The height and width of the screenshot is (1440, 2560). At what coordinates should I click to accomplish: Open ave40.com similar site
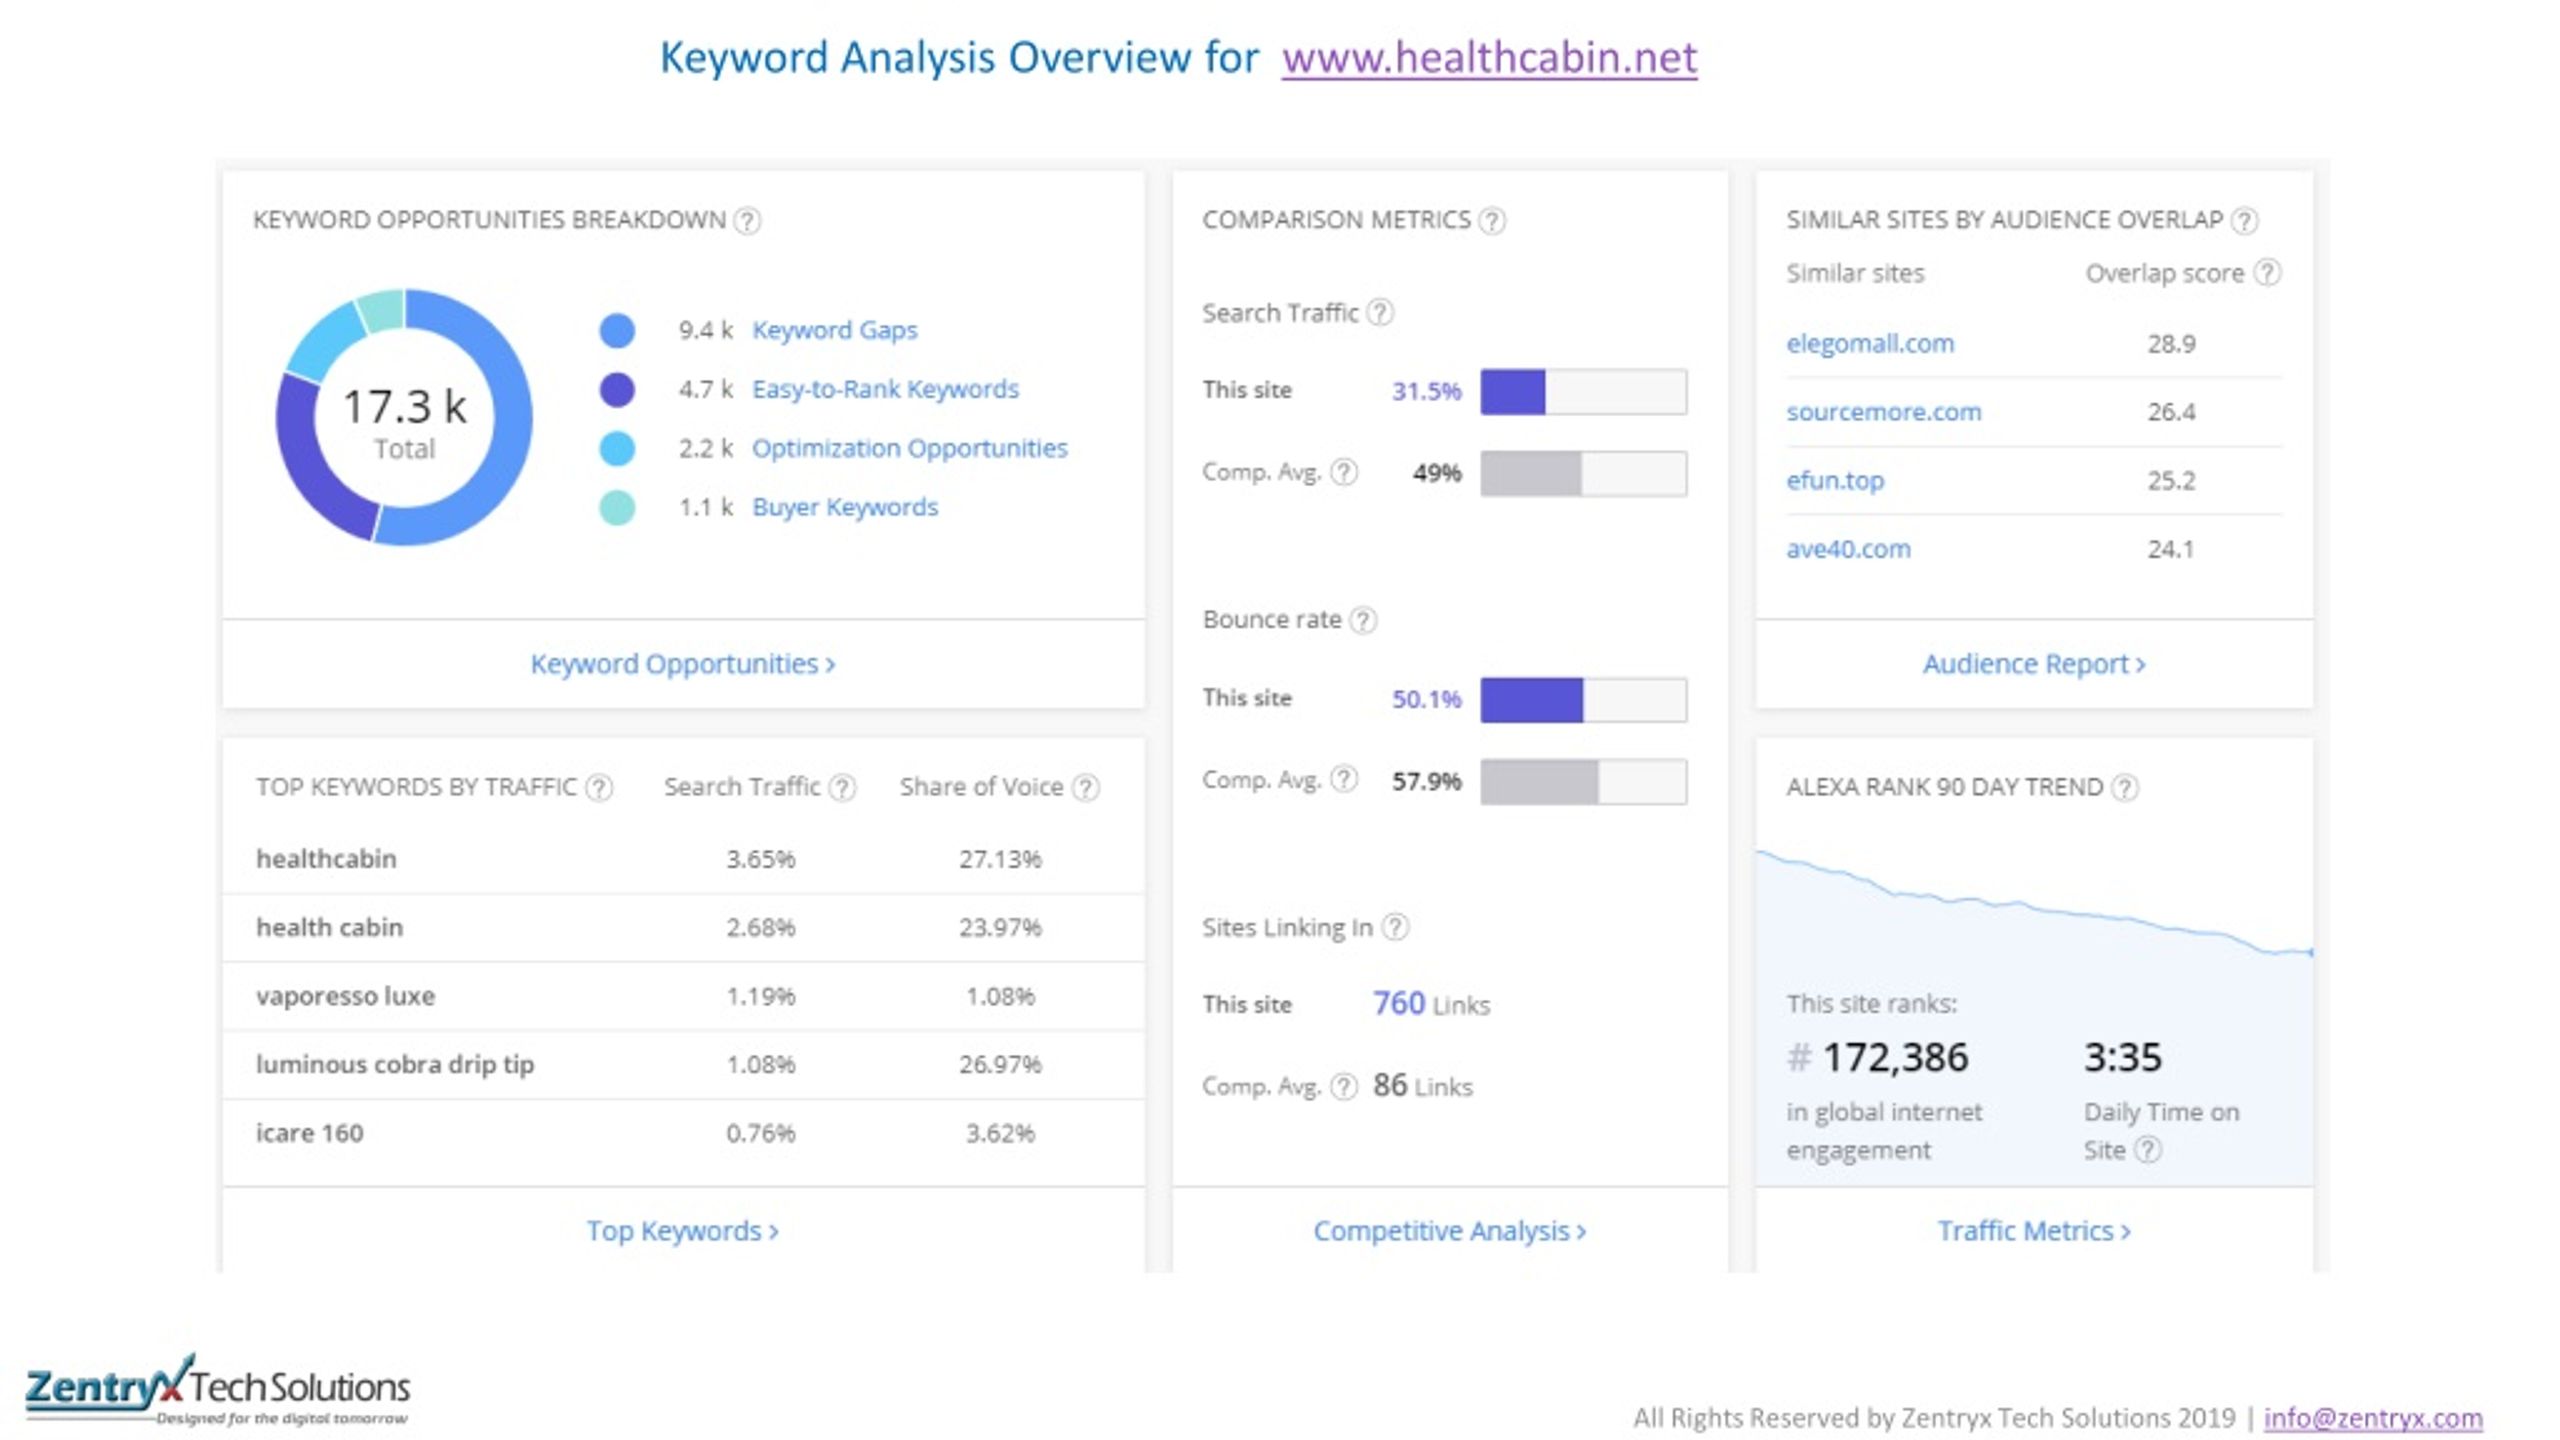coord(1848,549)
